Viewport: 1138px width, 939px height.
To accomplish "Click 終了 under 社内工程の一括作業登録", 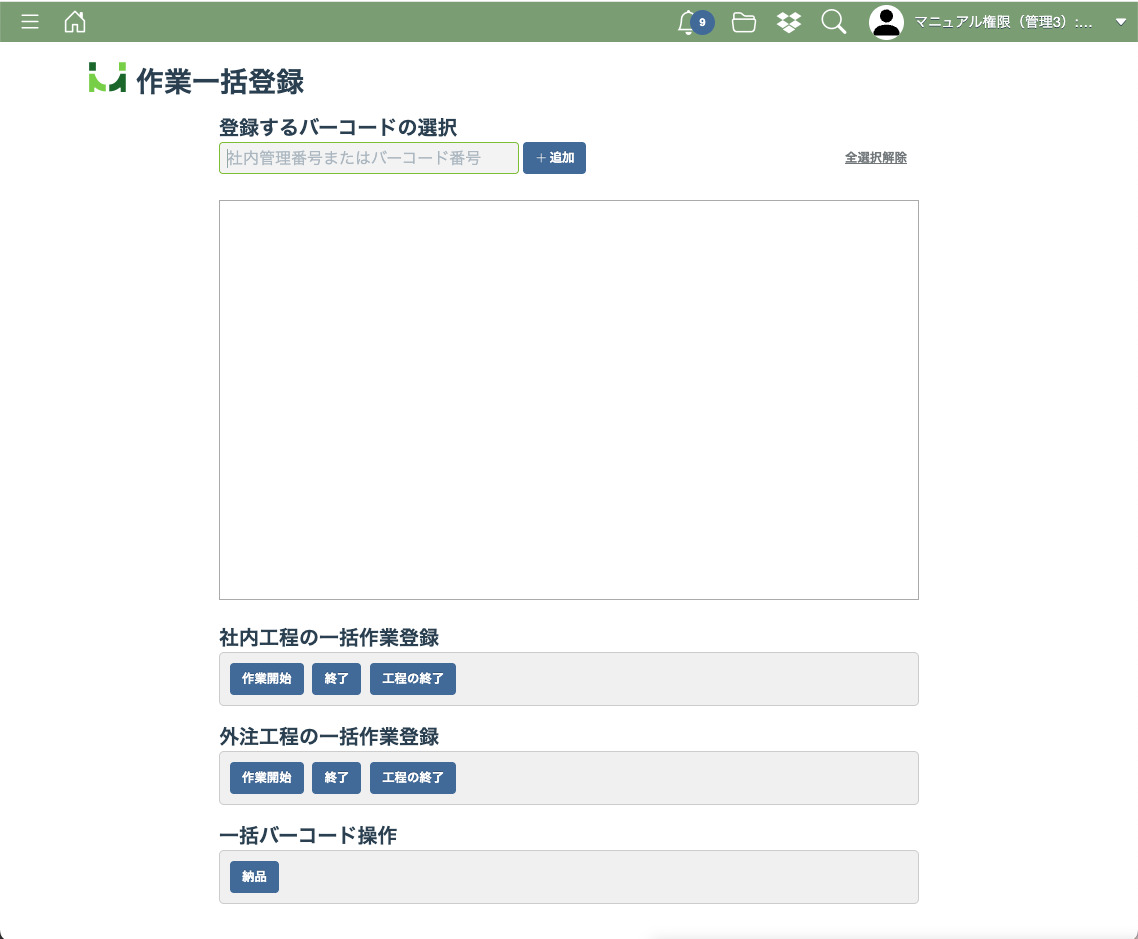I will 336,678.
